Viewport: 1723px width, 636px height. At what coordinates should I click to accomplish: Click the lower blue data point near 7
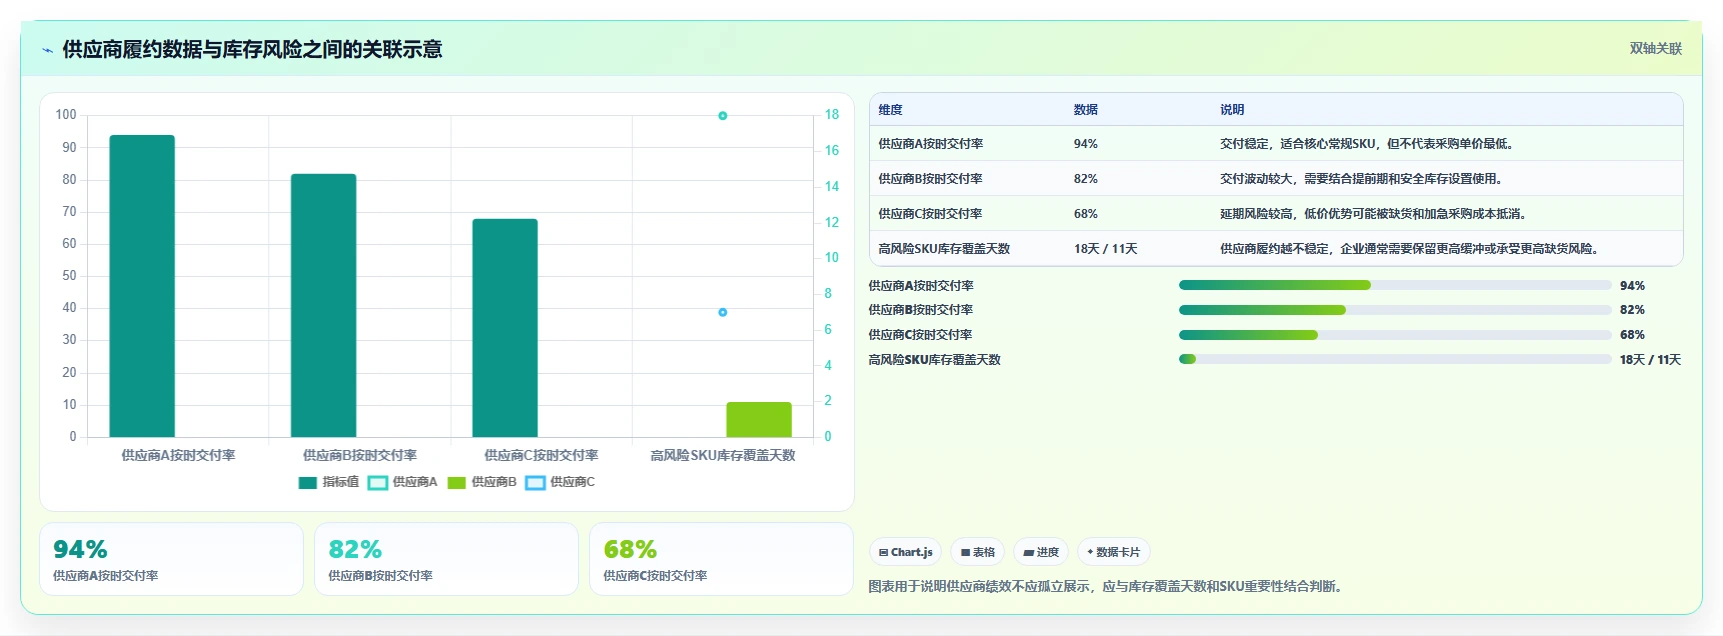(x=722, y=313)
